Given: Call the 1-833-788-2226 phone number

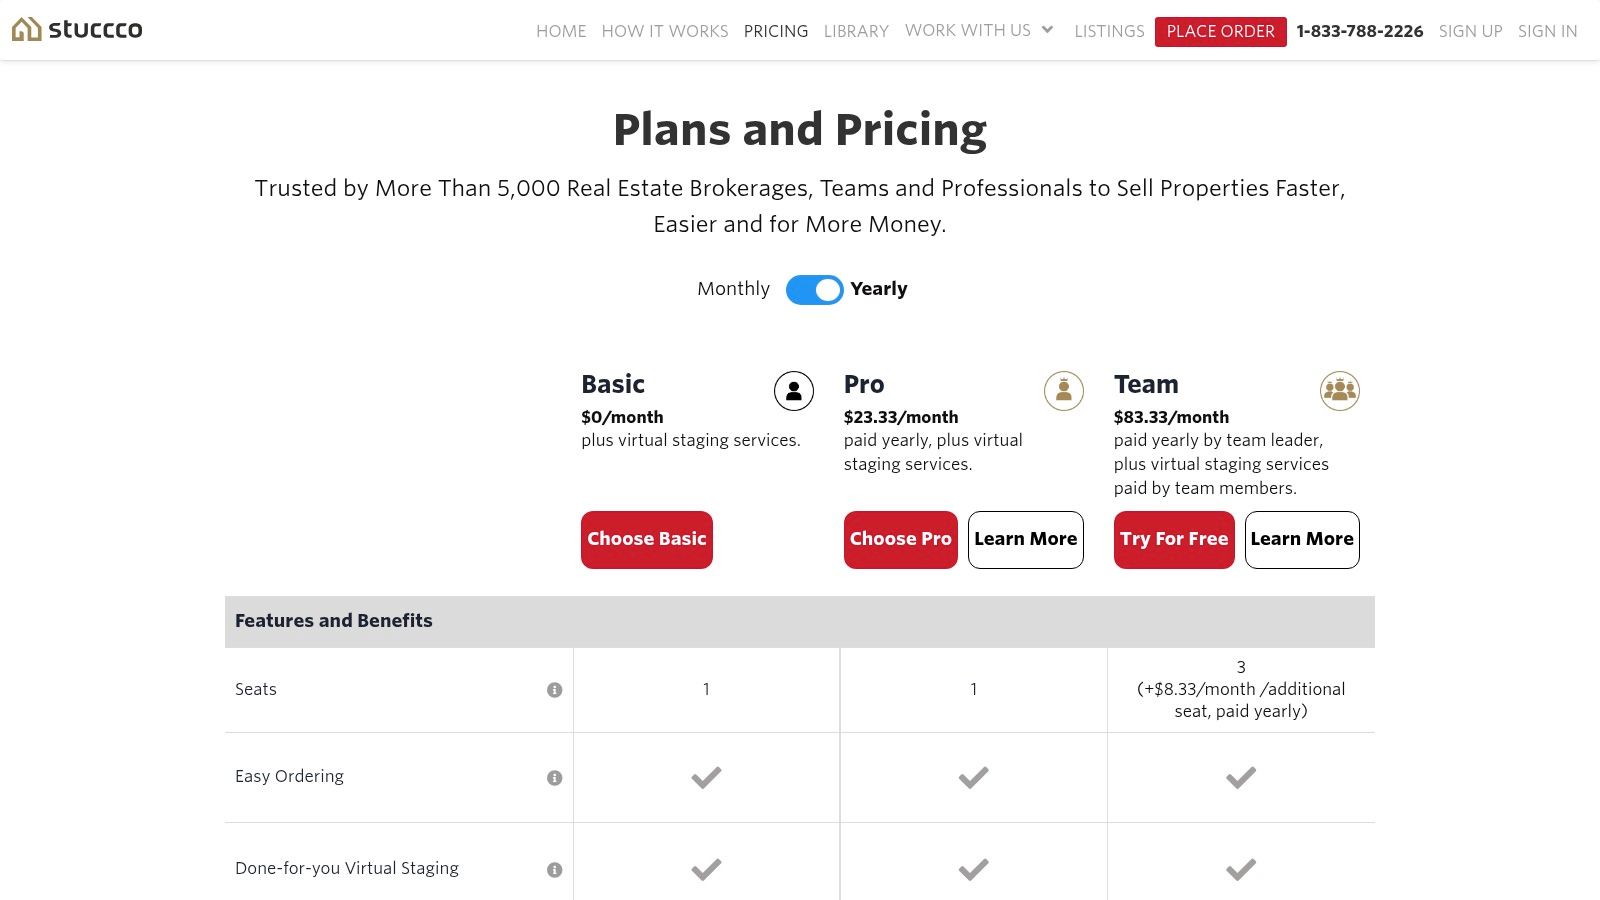Looking at the screenshot, I should 1360,31.
